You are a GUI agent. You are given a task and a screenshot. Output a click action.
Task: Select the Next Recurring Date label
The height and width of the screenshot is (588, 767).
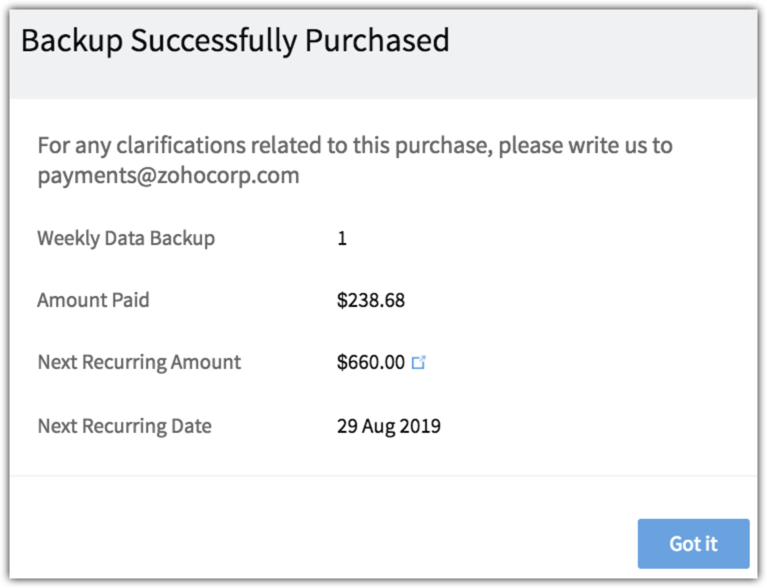point(124,426)
